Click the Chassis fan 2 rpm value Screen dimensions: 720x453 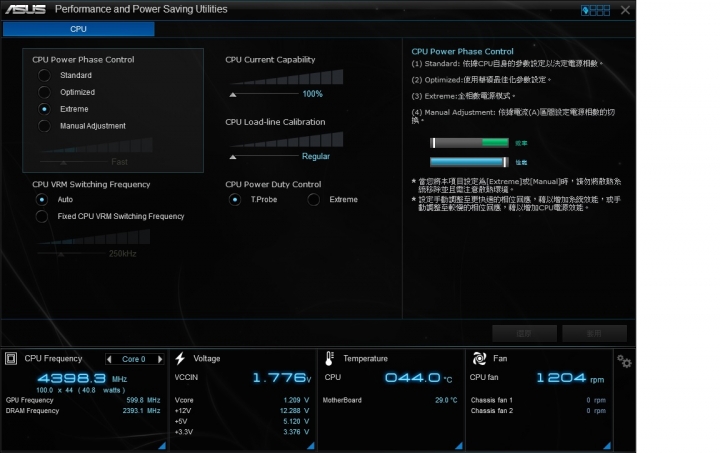click(x=596, y=411)
